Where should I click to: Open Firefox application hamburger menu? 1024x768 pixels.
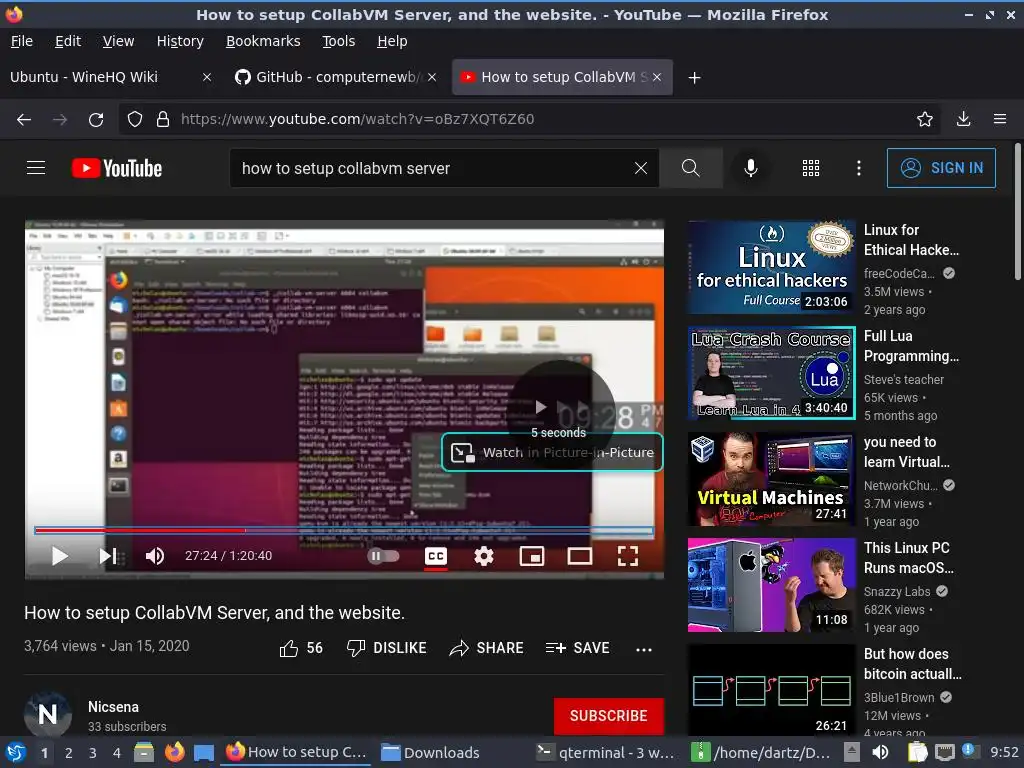pos(1000,119)
